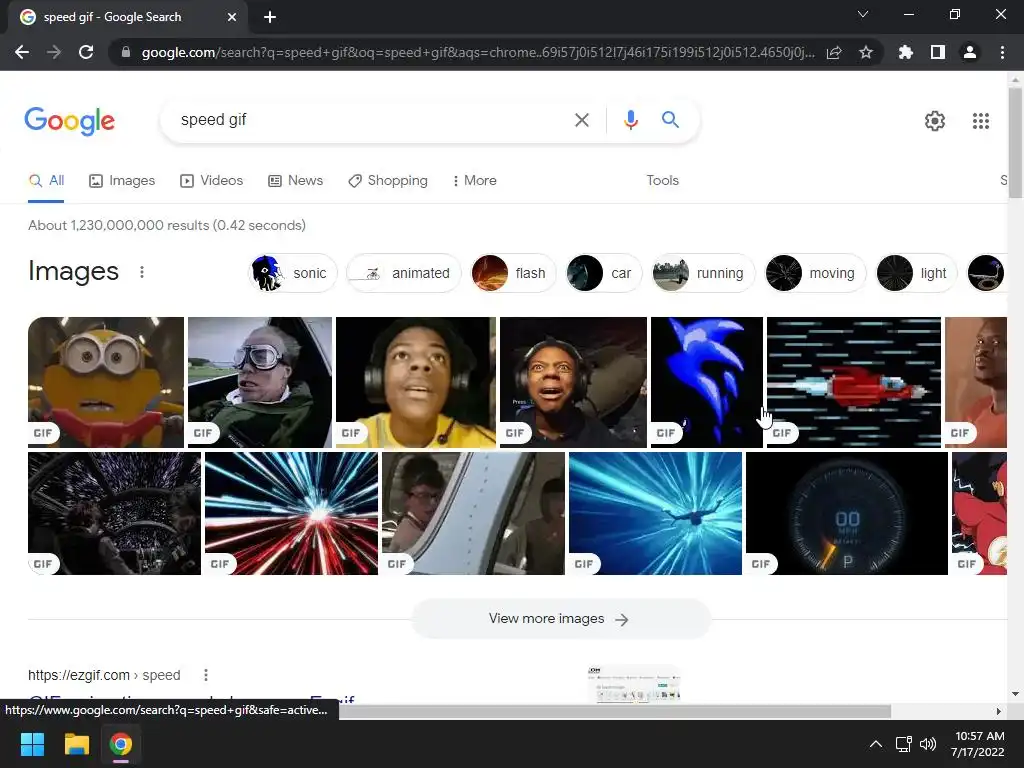Open ezgif.com speed result link

(x=104, y=675)
